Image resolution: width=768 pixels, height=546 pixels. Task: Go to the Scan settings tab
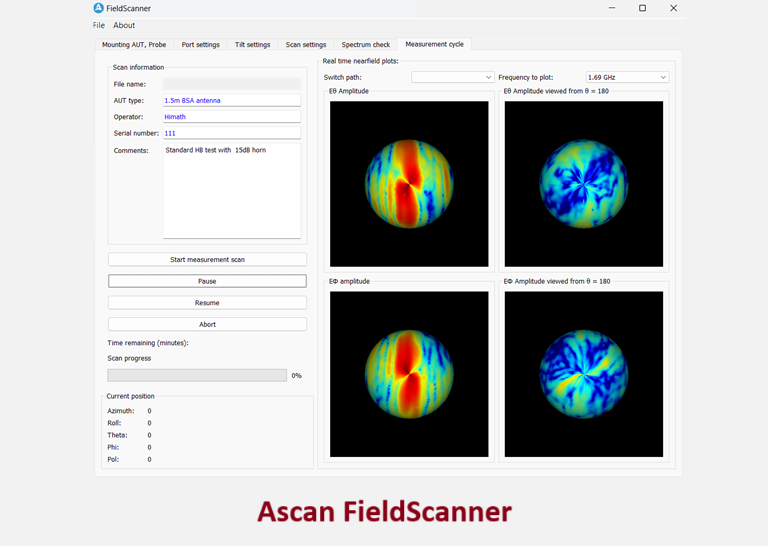pyautogui.click(x=306, y=45)
